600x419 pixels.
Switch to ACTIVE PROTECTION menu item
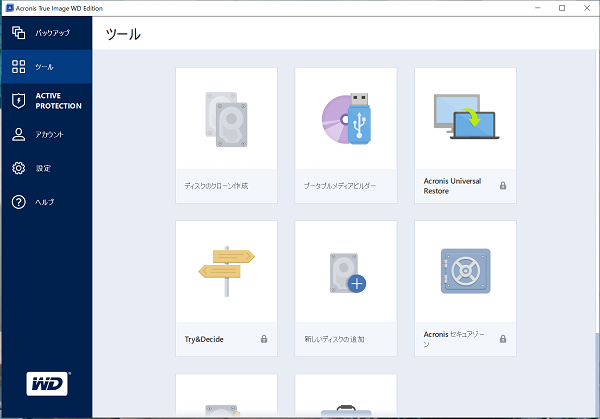pyautogui.click(x=58, y=100)
